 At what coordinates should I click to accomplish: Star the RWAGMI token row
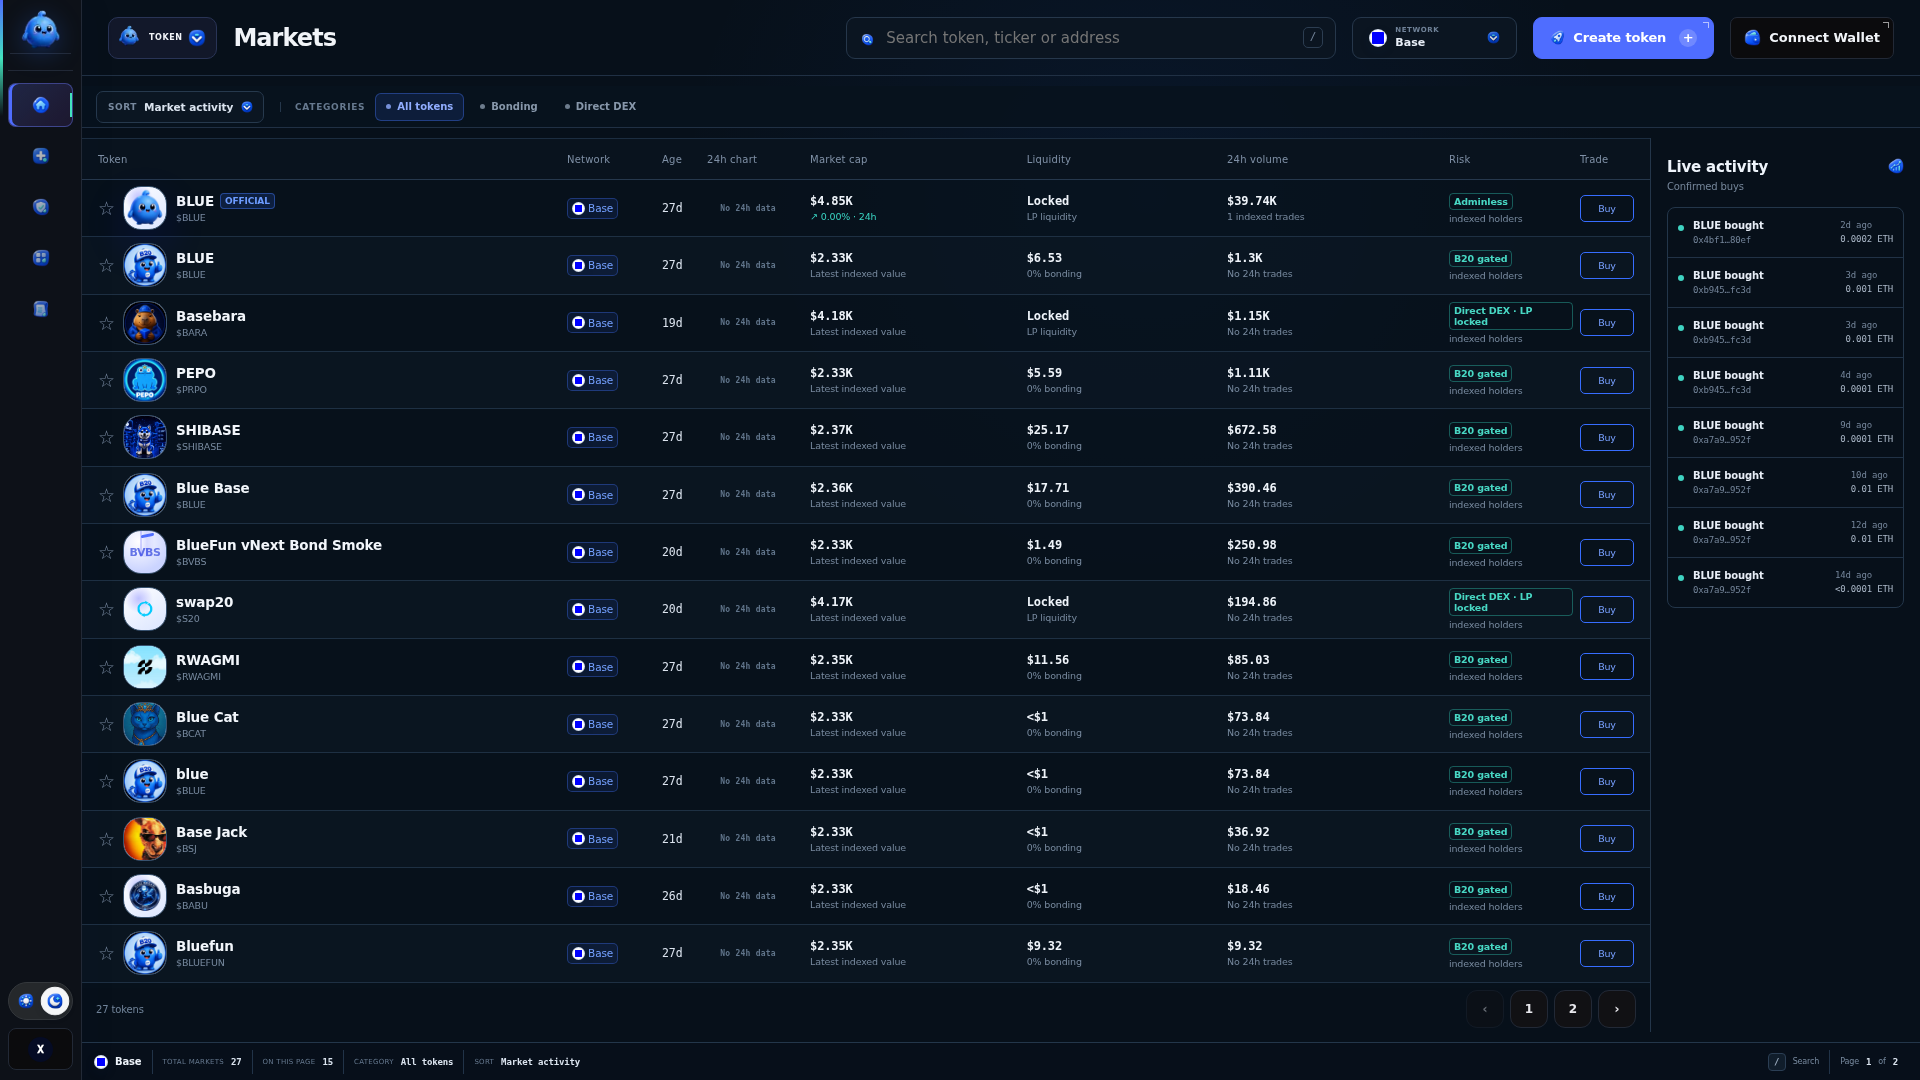click(x=106, y=667)
